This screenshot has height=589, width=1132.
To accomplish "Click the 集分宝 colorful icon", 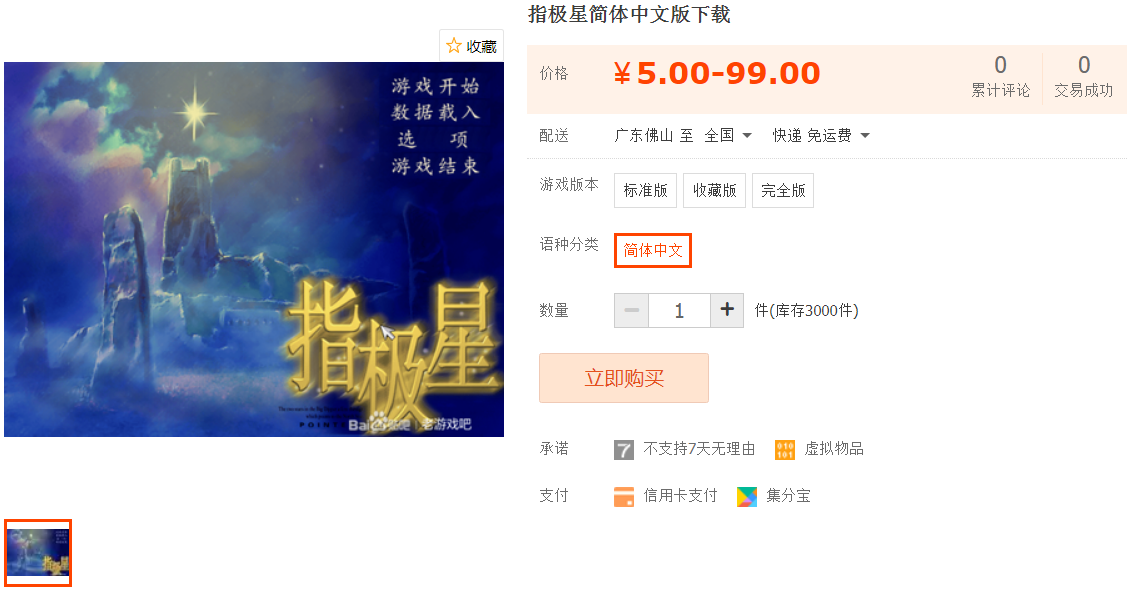I will [747, 497].
